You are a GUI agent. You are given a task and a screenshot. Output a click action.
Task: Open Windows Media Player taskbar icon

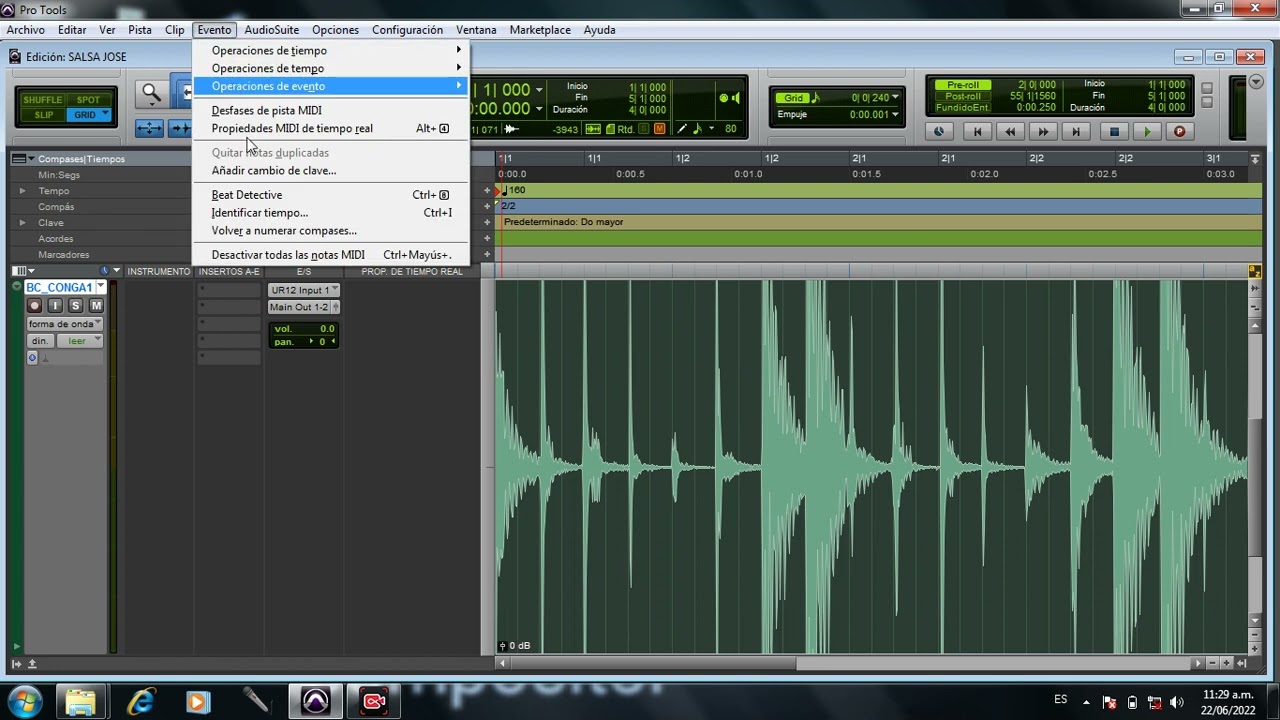pyautogui.click(x=198, y=701)
